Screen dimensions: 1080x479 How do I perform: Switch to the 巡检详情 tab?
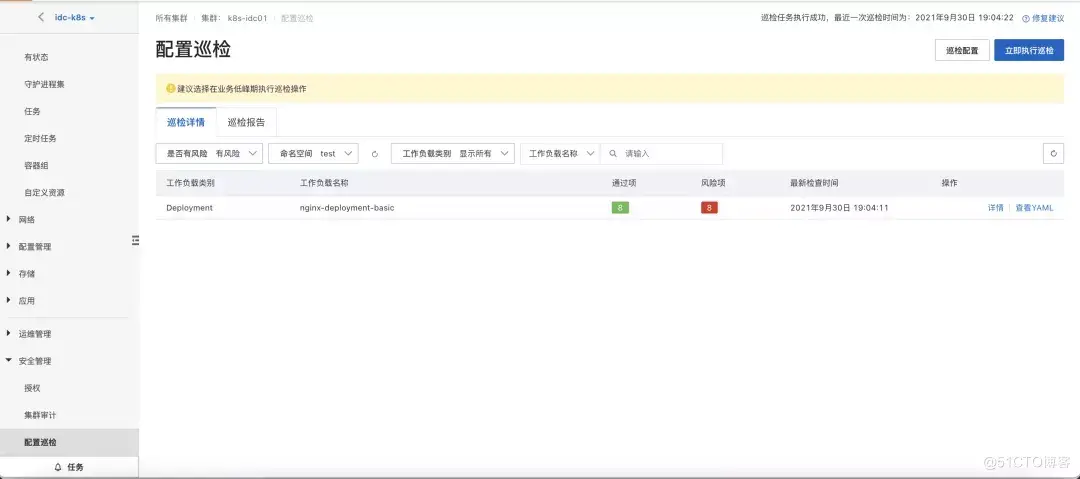(x=186, y=122)
